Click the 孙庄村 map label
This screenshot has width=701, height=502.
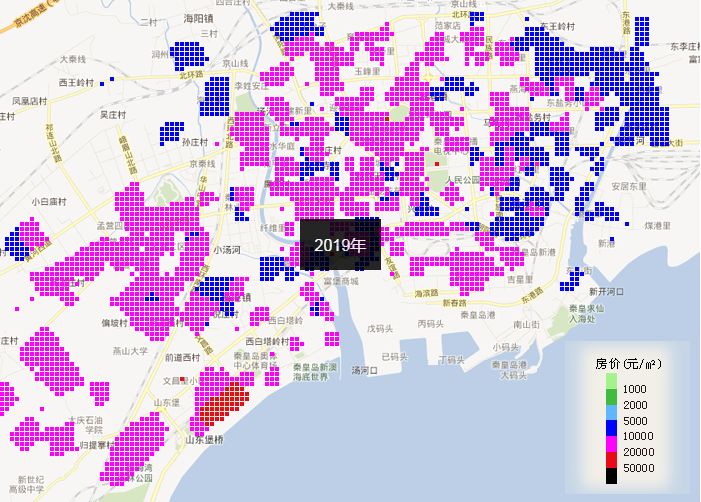[195, 142]
